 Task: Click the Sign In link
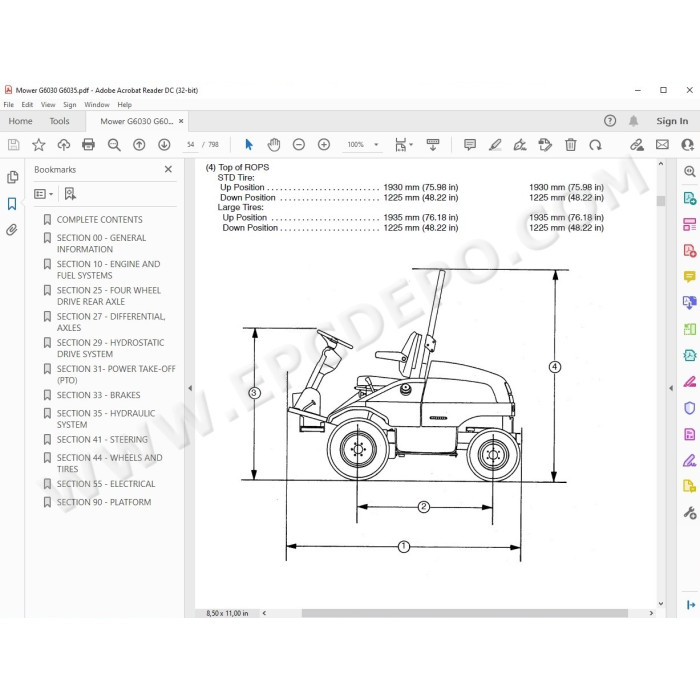pyautogui.click(x=672, y=121)
